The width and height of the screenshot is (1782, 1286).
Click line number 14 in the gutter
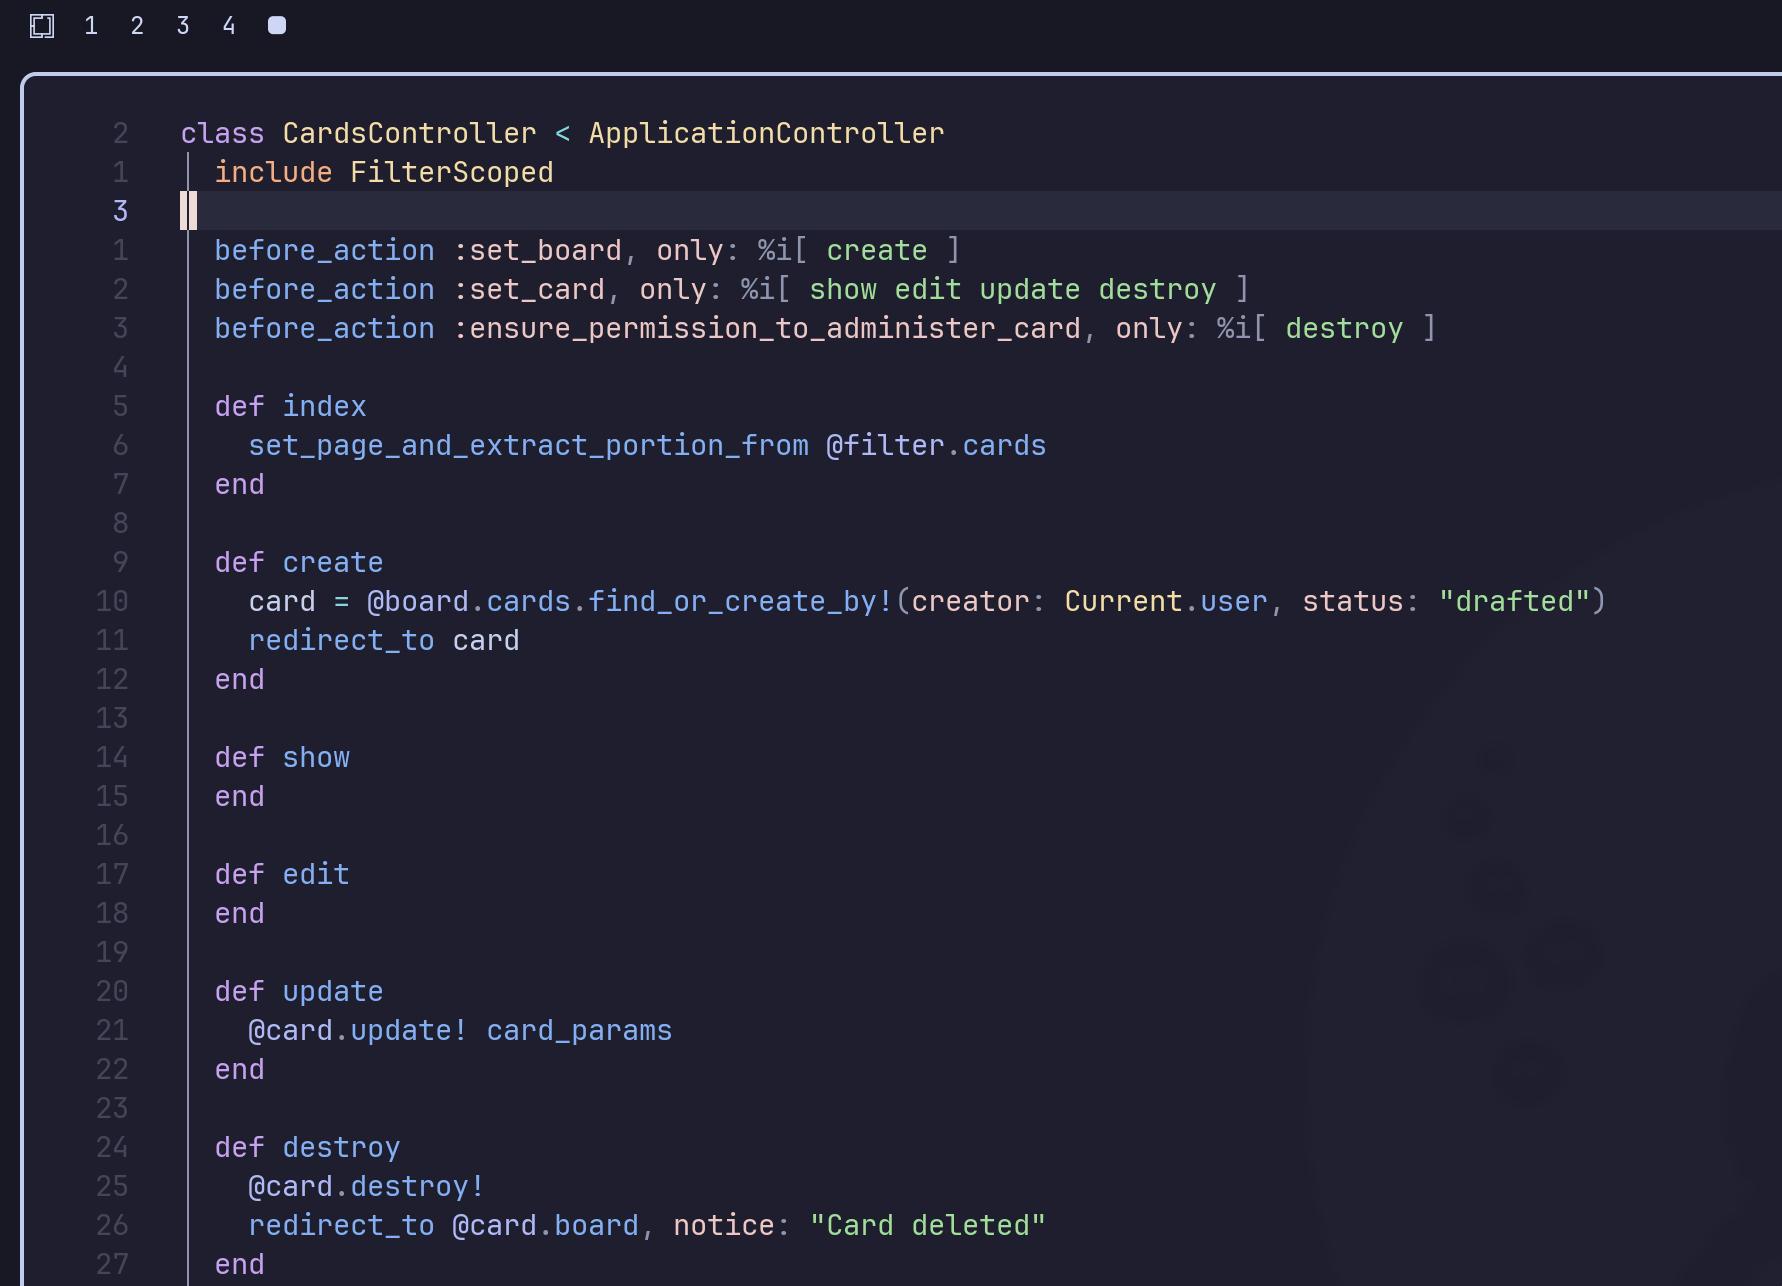tap(112, 757)
